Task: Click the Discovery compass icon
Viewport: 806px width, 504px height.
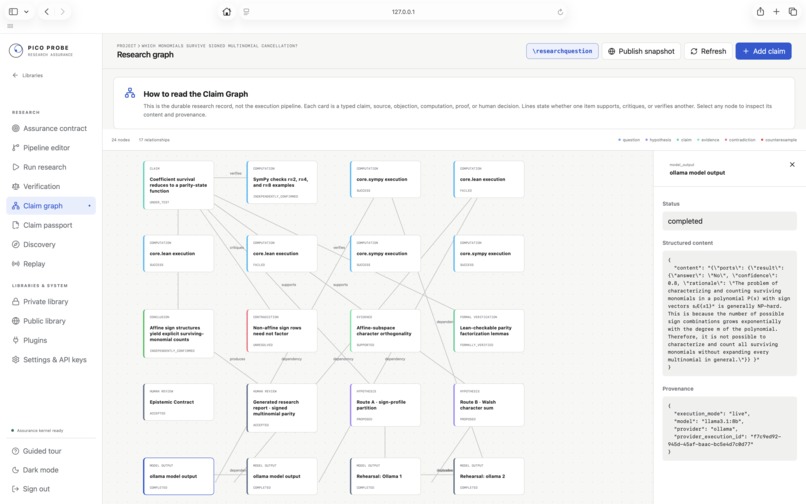Action: 15,244
